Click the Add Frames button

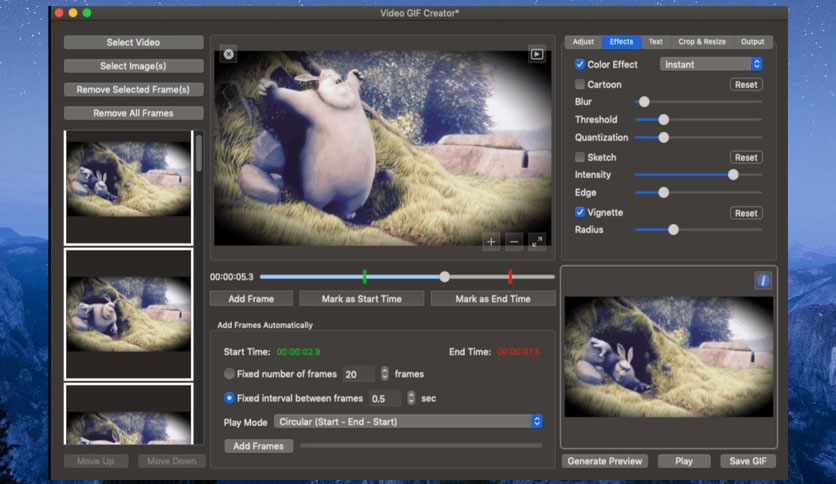tap(259, 446)
